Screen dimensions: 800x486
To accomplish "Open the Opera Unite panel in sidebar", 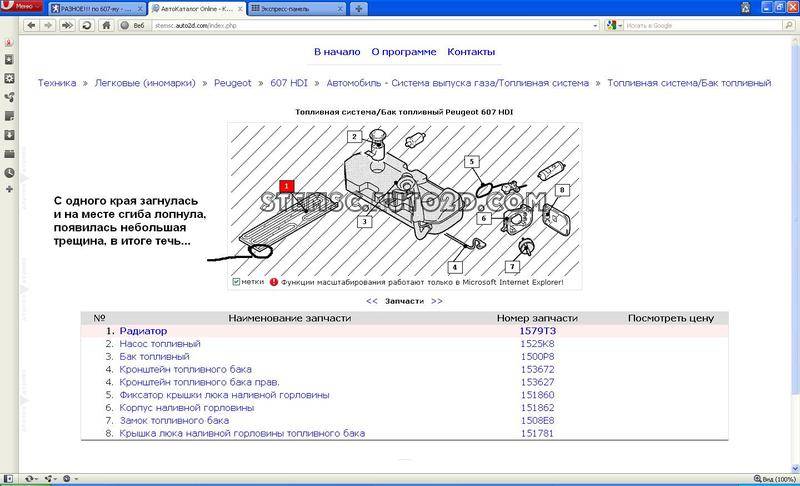I will (x=9, y=97).
